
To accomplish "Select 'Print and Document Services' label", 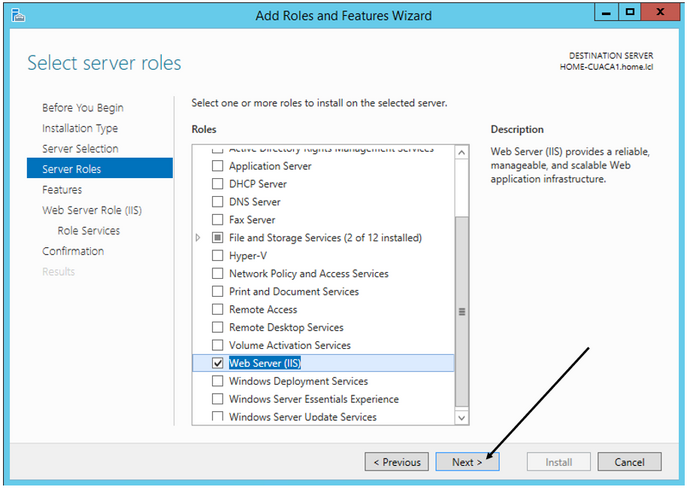I will [x=294, y=291].
